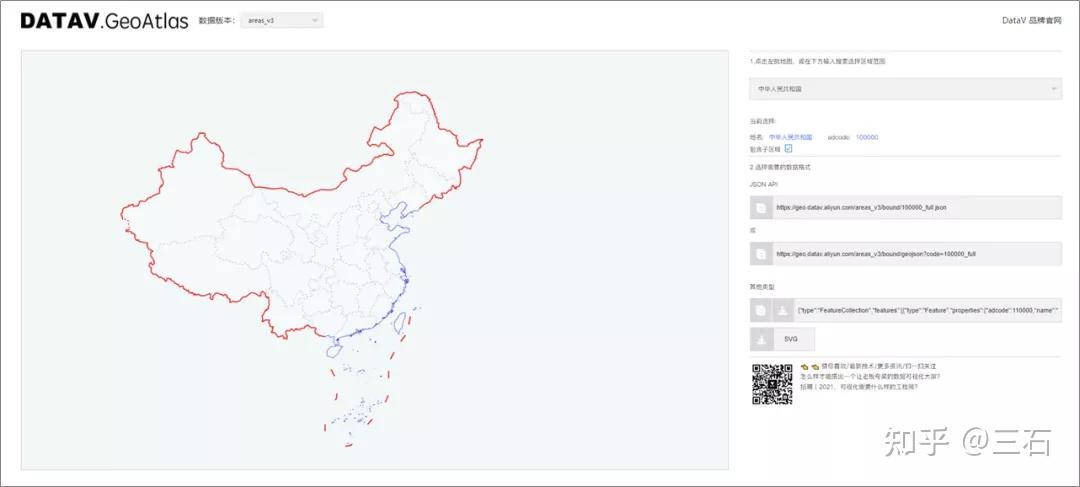Click the arrow of the region selector
The image size is (1080, 487).
coord(1054,89)
